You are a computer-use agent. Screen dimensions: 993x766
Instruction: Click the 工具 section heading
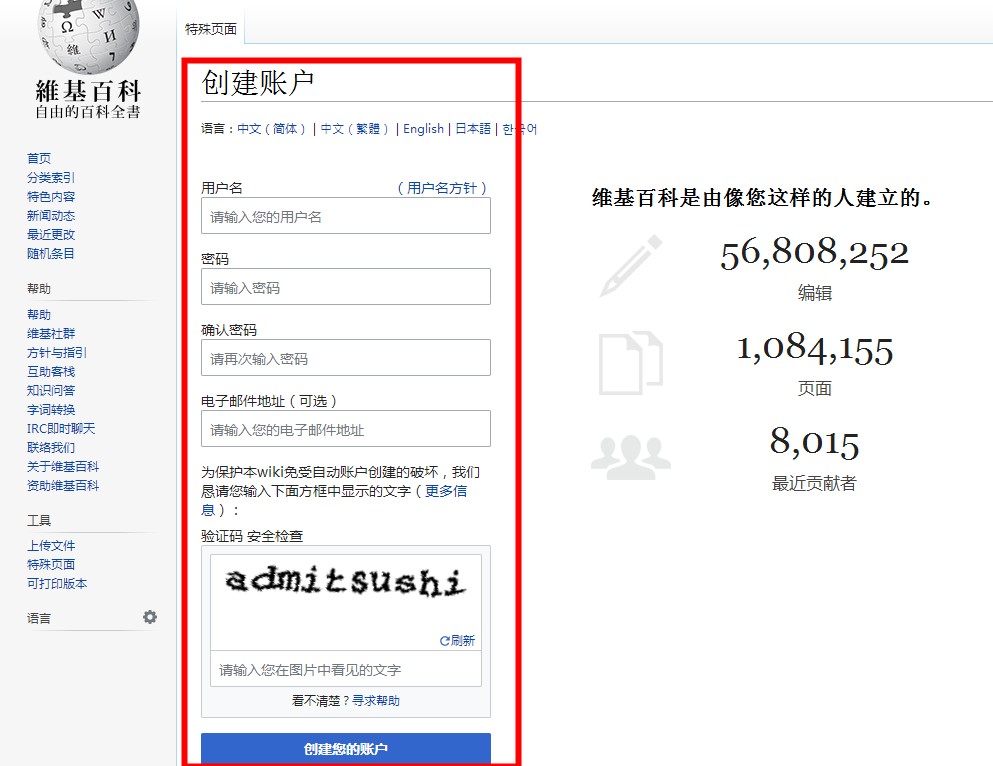pos(39,520)
